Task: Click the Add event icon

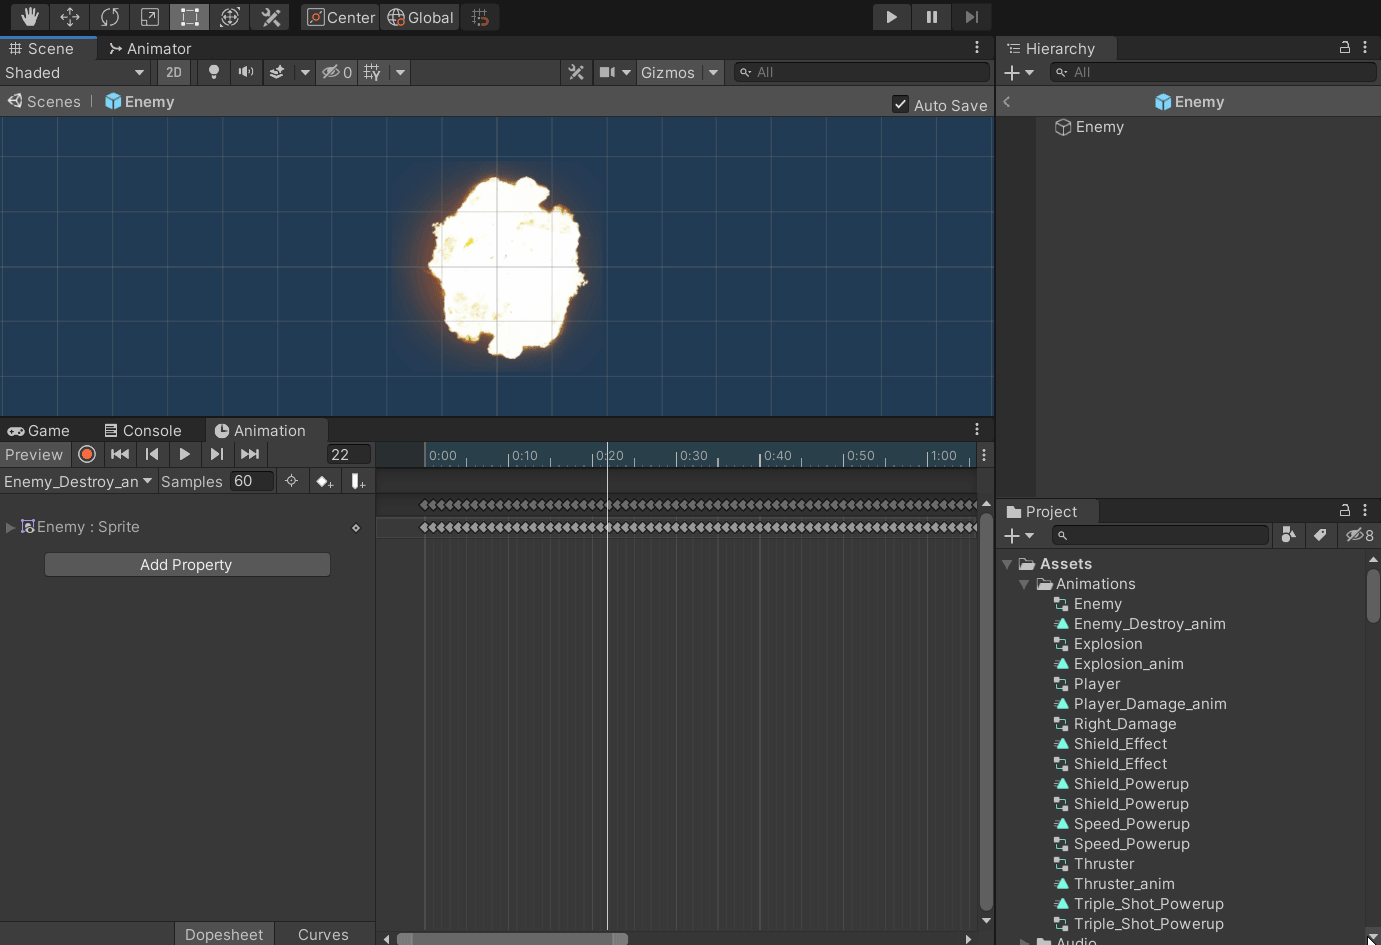Action: click(x=357, y=481)
